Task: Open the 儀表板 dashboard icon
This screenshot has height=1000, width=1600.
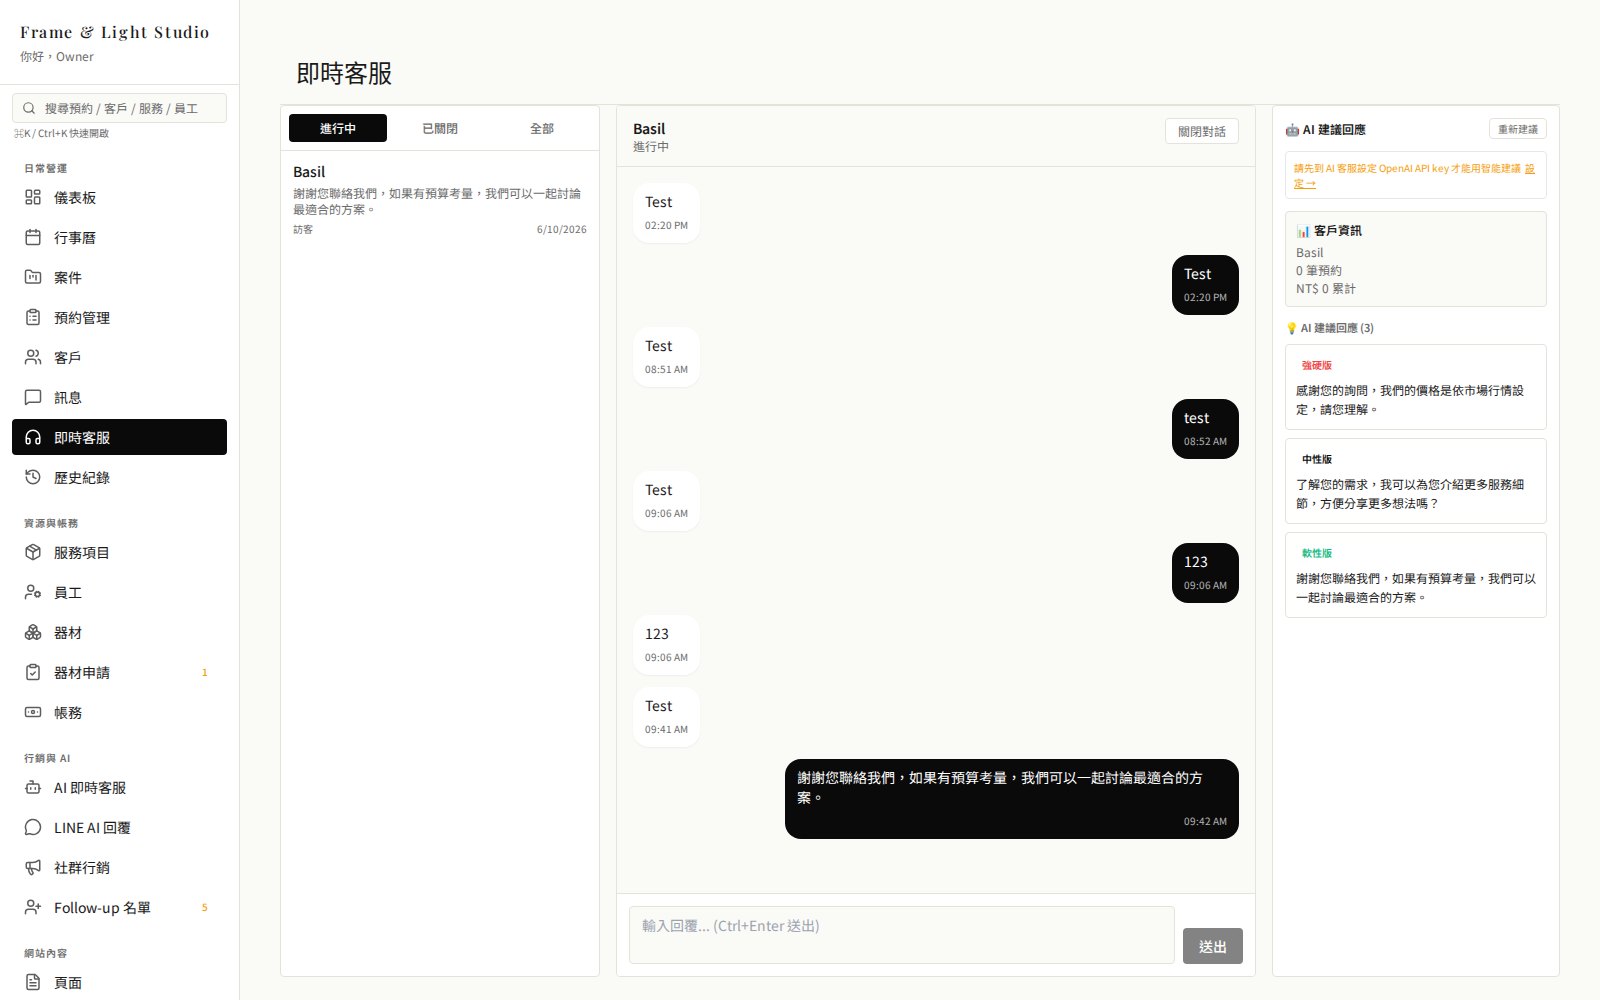Action: coord(33,197)
